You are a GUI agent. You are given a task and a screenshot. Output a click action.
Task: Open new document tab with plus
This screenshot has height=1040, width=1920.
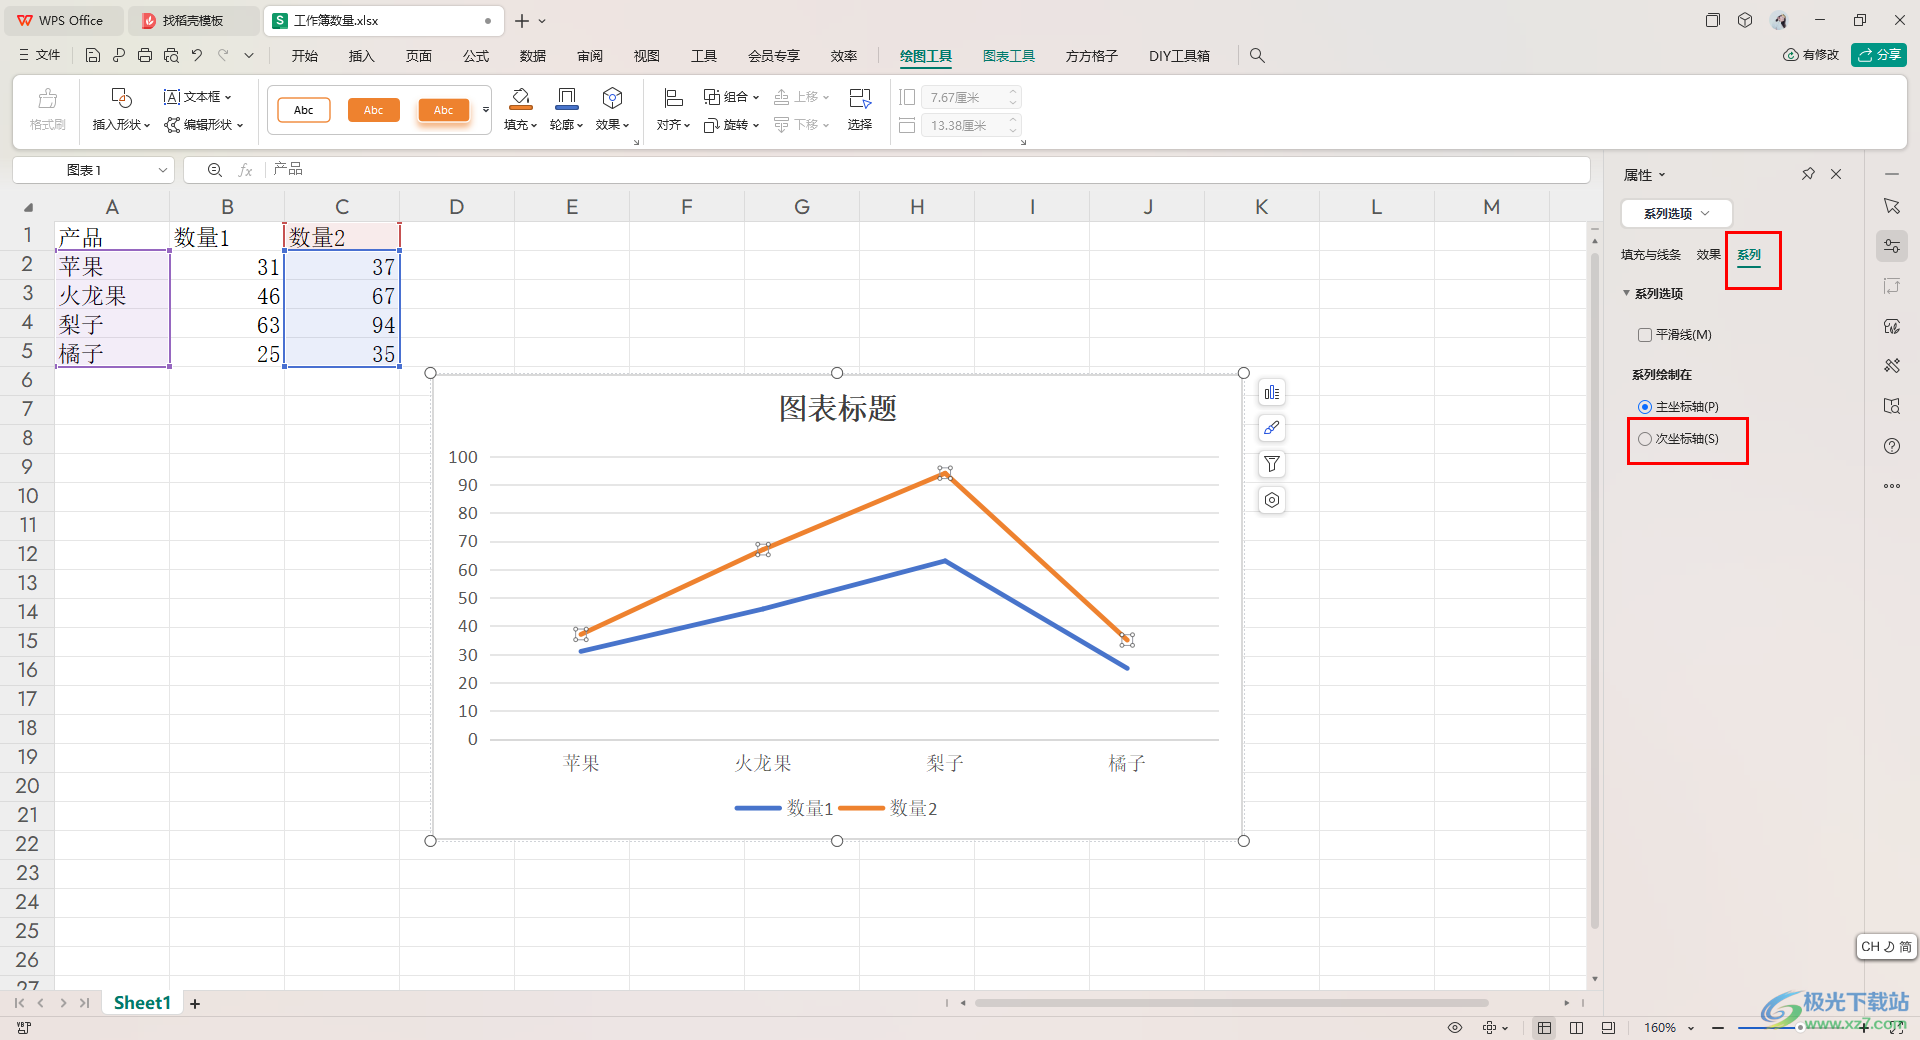[x=522, y=20]
